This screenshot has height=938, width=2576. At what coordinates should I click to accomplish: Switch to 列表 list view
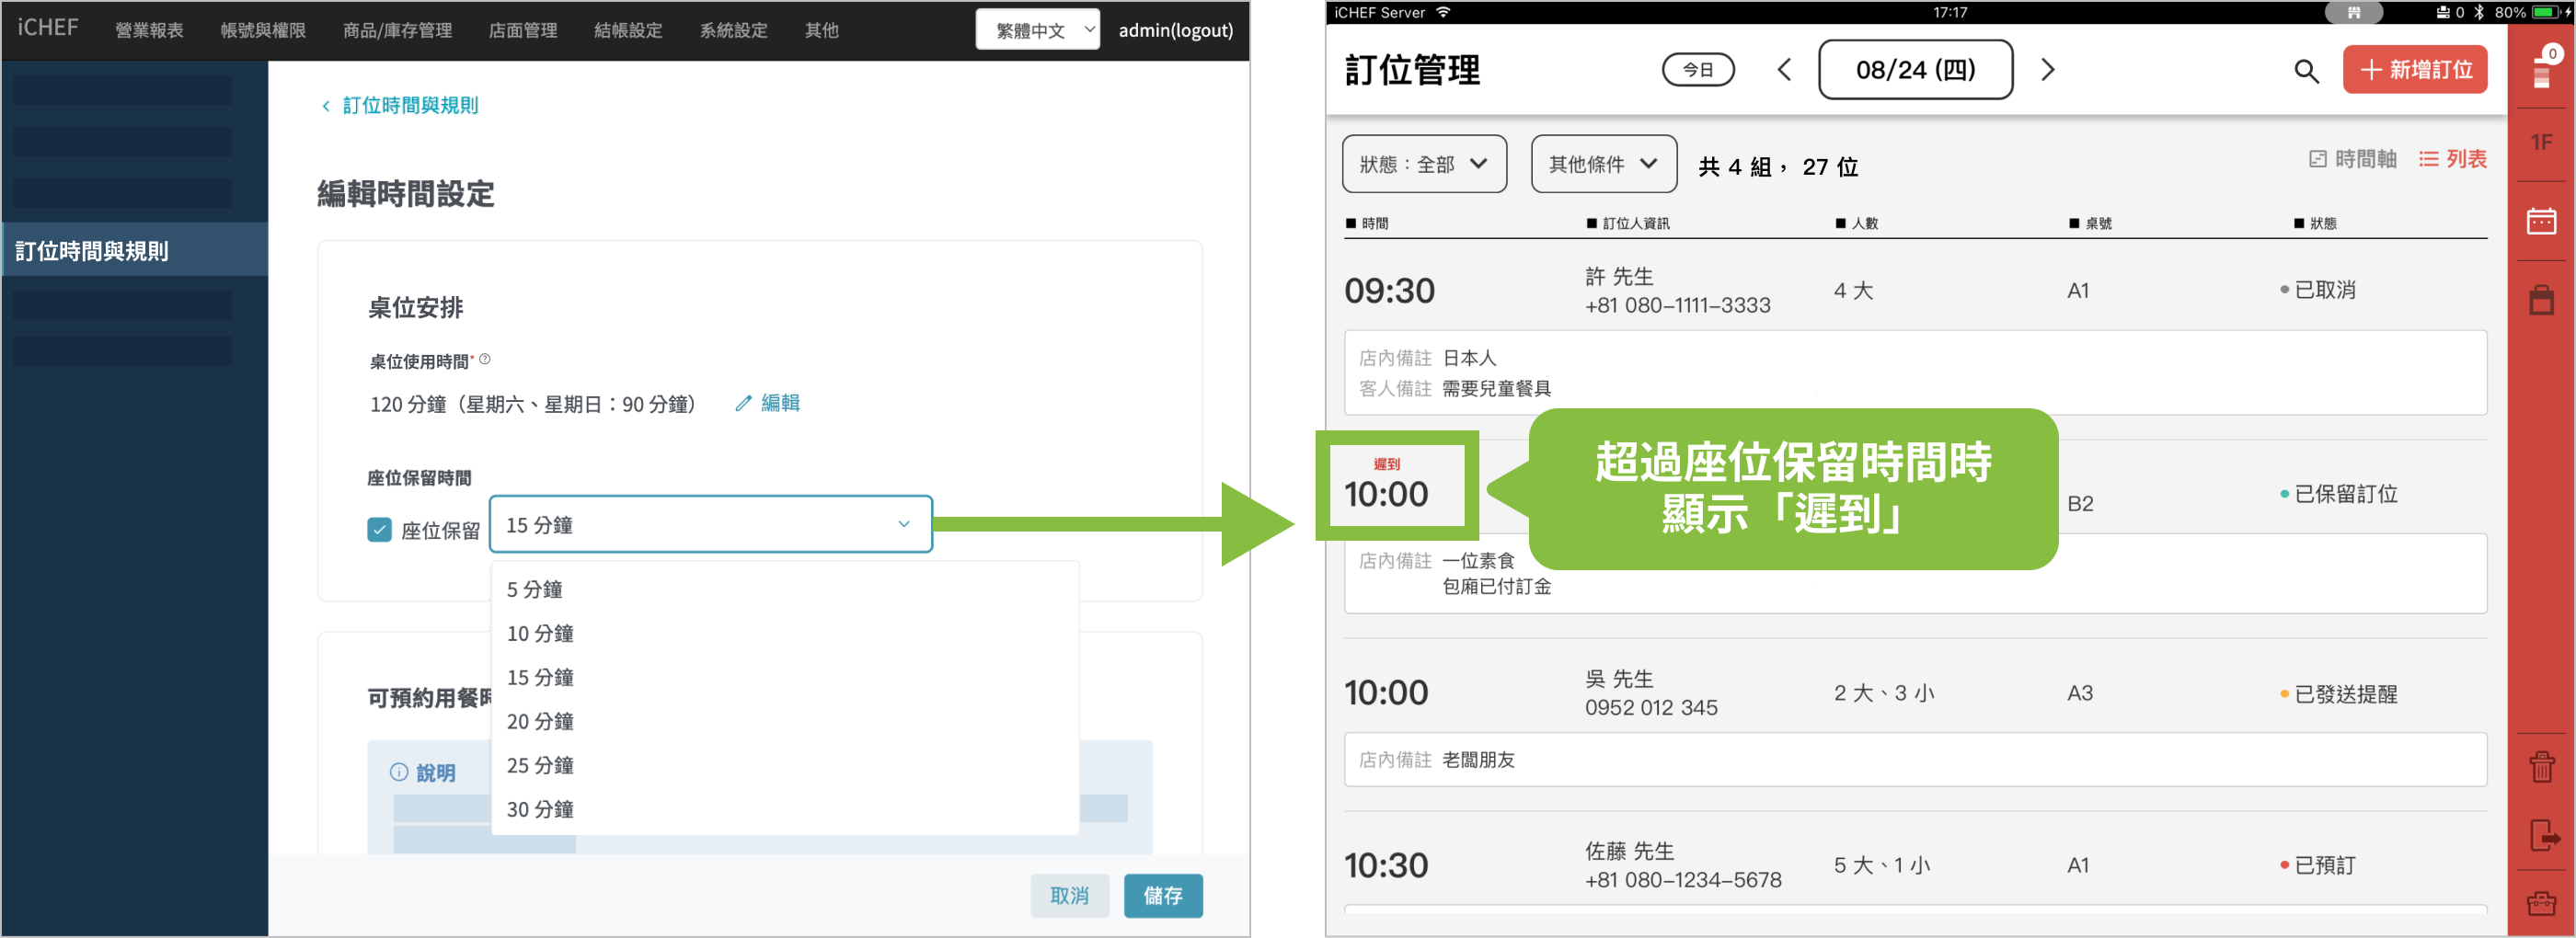click(x=2452, y=159)
